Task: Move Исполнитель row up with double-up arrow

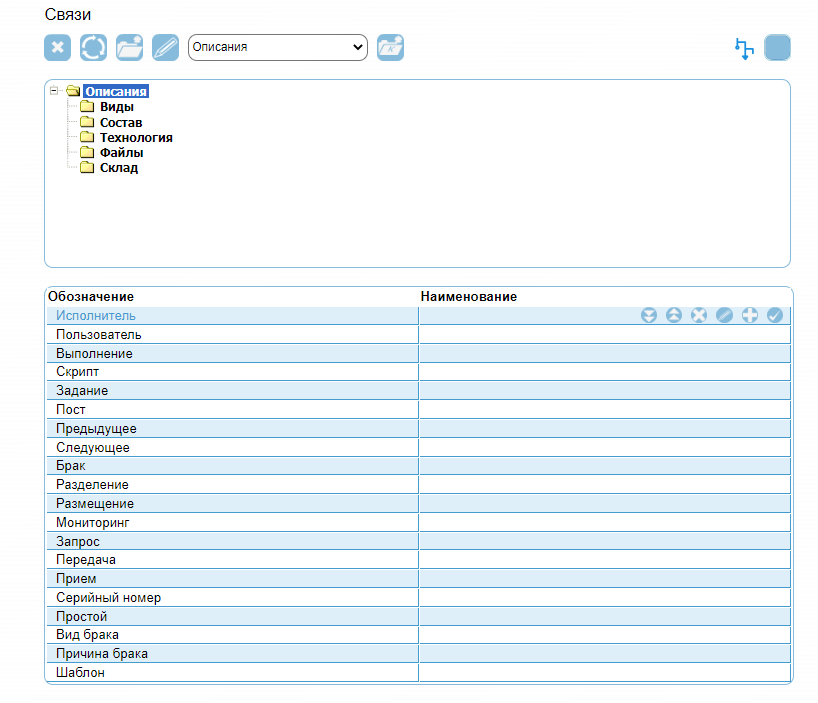Action: (674, 316)
